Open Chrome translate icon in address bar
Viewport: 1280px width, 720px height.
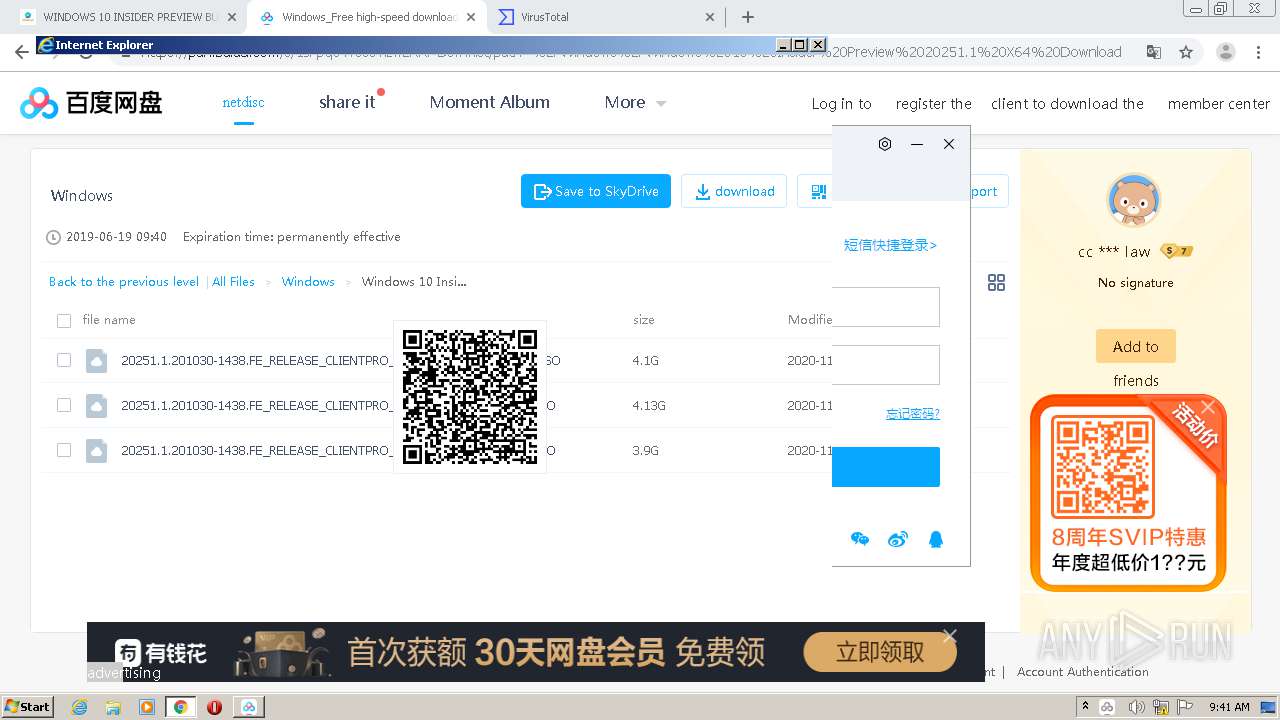[x=1153, y=52]
